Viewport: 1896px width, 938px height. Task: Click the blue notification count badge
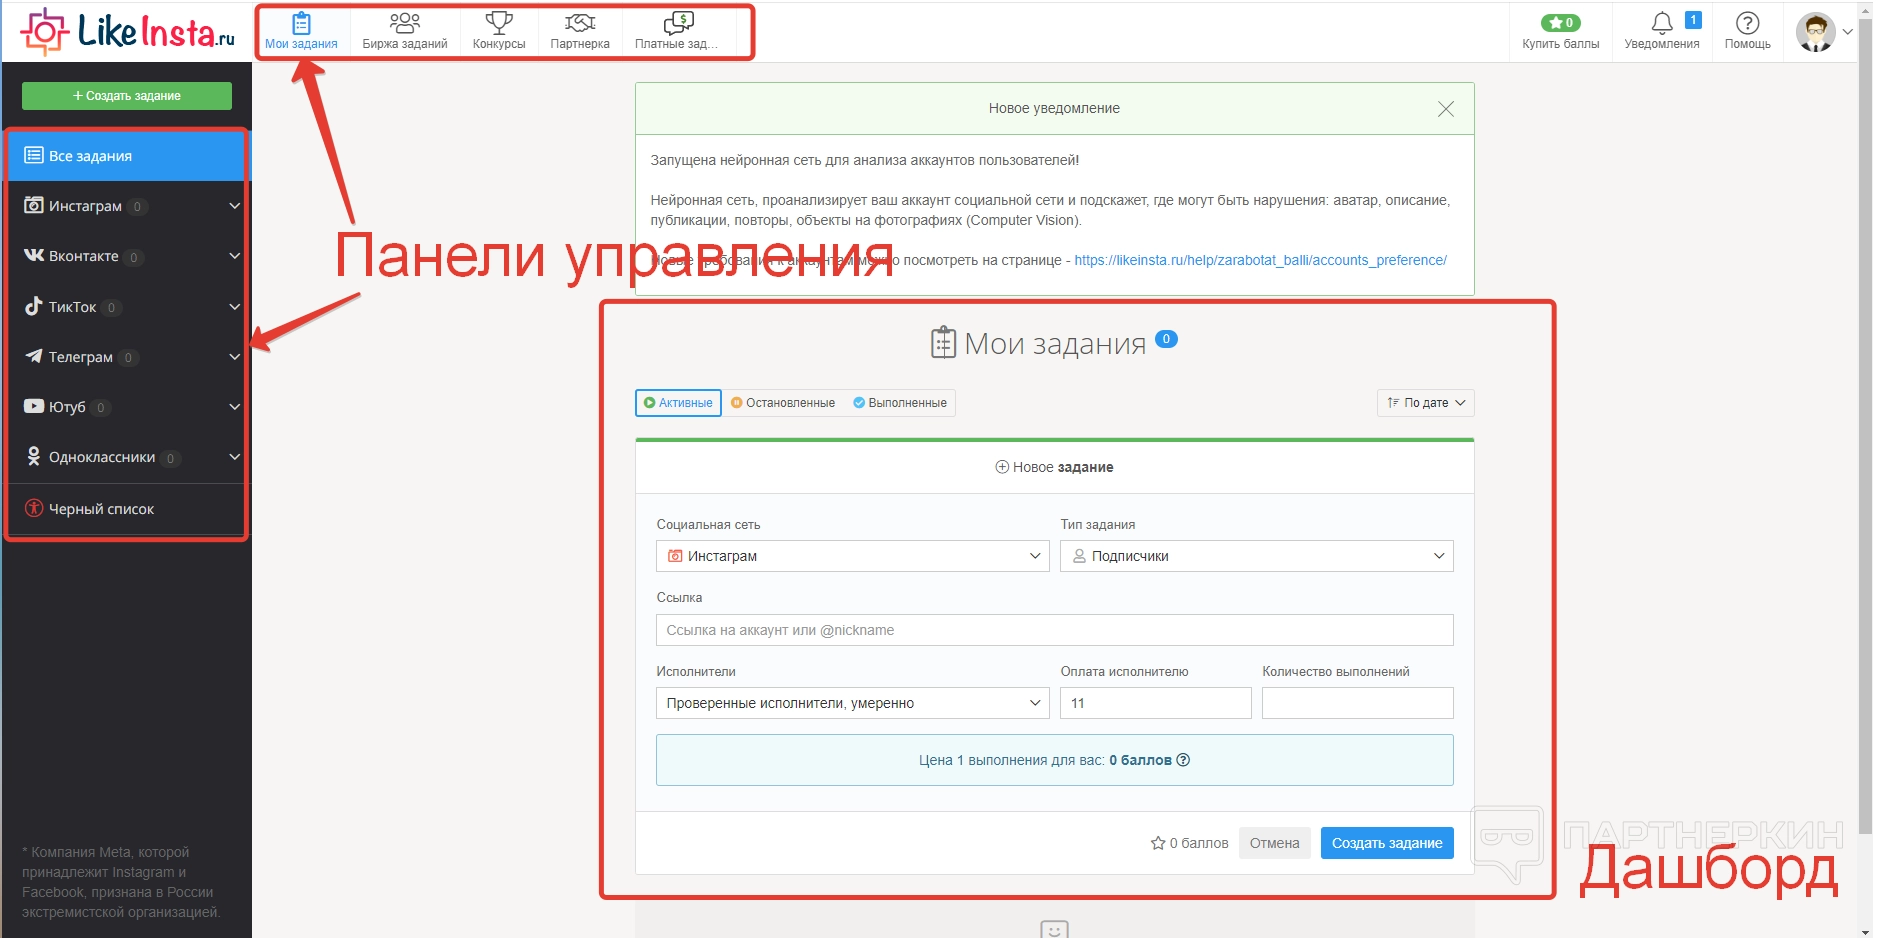click(1693, 20)
